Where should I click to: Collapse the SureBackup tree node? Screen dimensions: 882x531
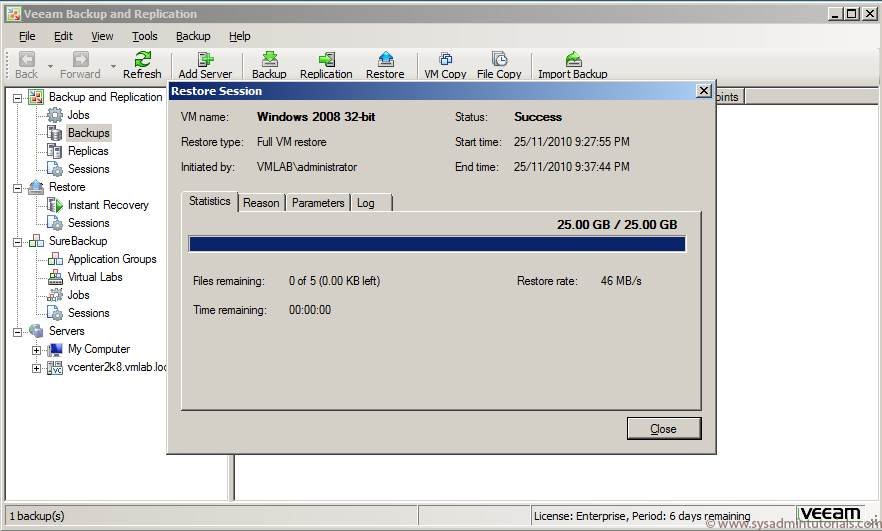click(x=17, y=242)
